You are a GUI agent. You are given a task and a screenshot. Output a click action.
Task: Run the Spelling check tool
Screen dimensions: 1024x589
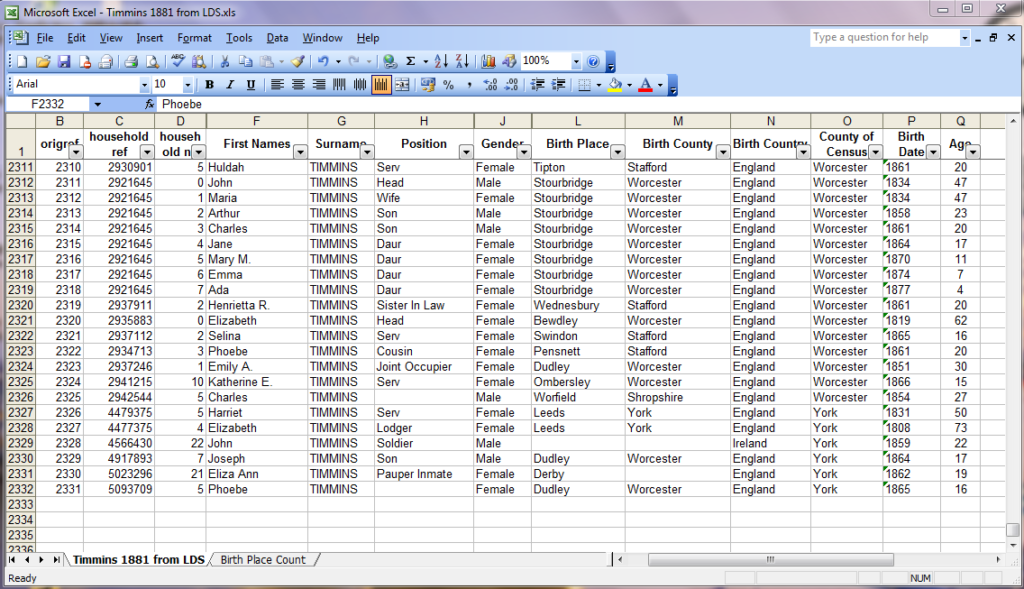[x=179, y=62]
